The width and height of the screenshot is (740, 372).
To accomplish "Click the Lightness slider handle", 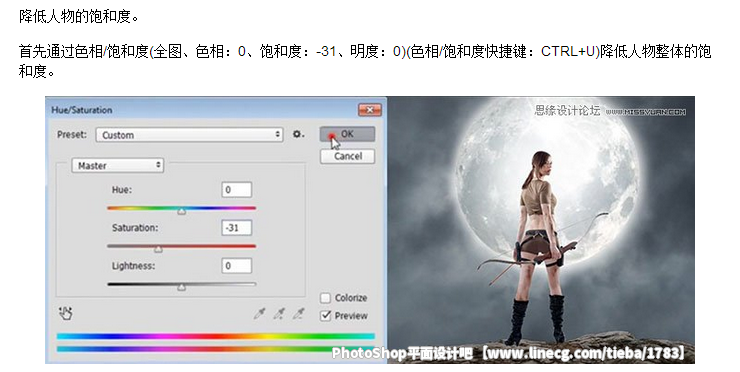I will click(x=181, y=287).
